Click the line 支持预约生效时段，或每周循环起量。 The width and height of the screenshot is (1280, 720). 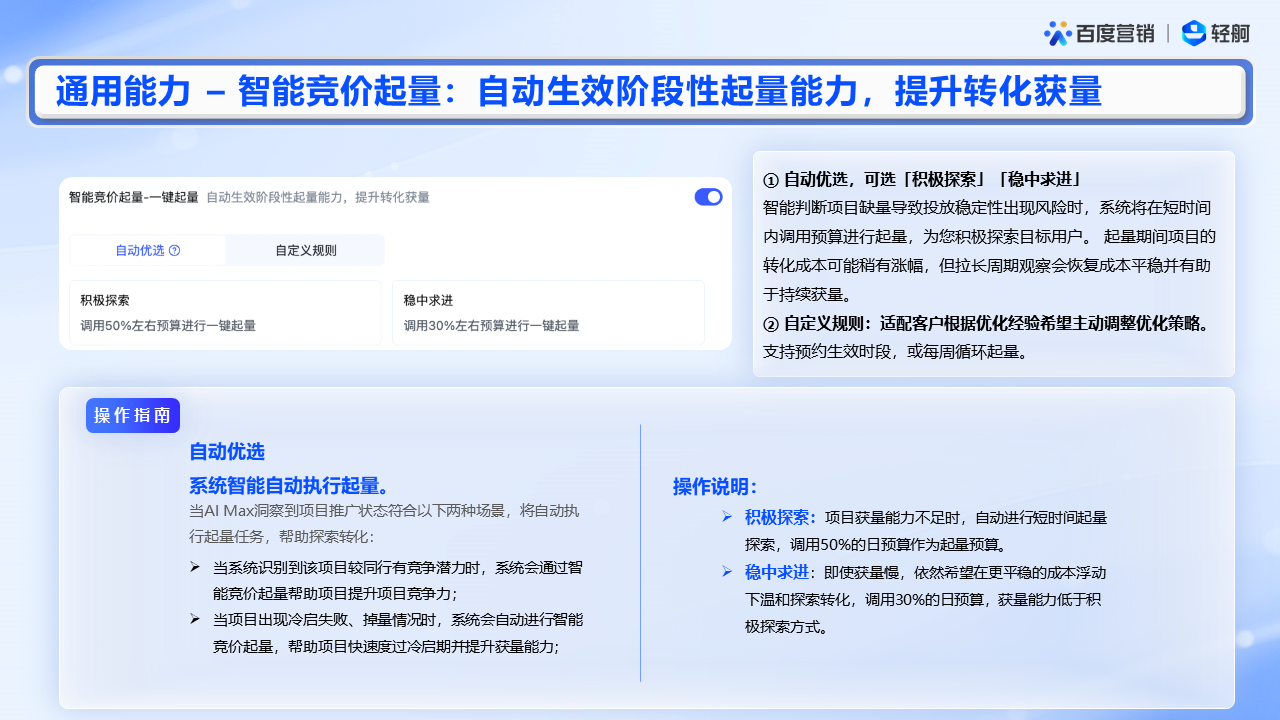point(896,352)
